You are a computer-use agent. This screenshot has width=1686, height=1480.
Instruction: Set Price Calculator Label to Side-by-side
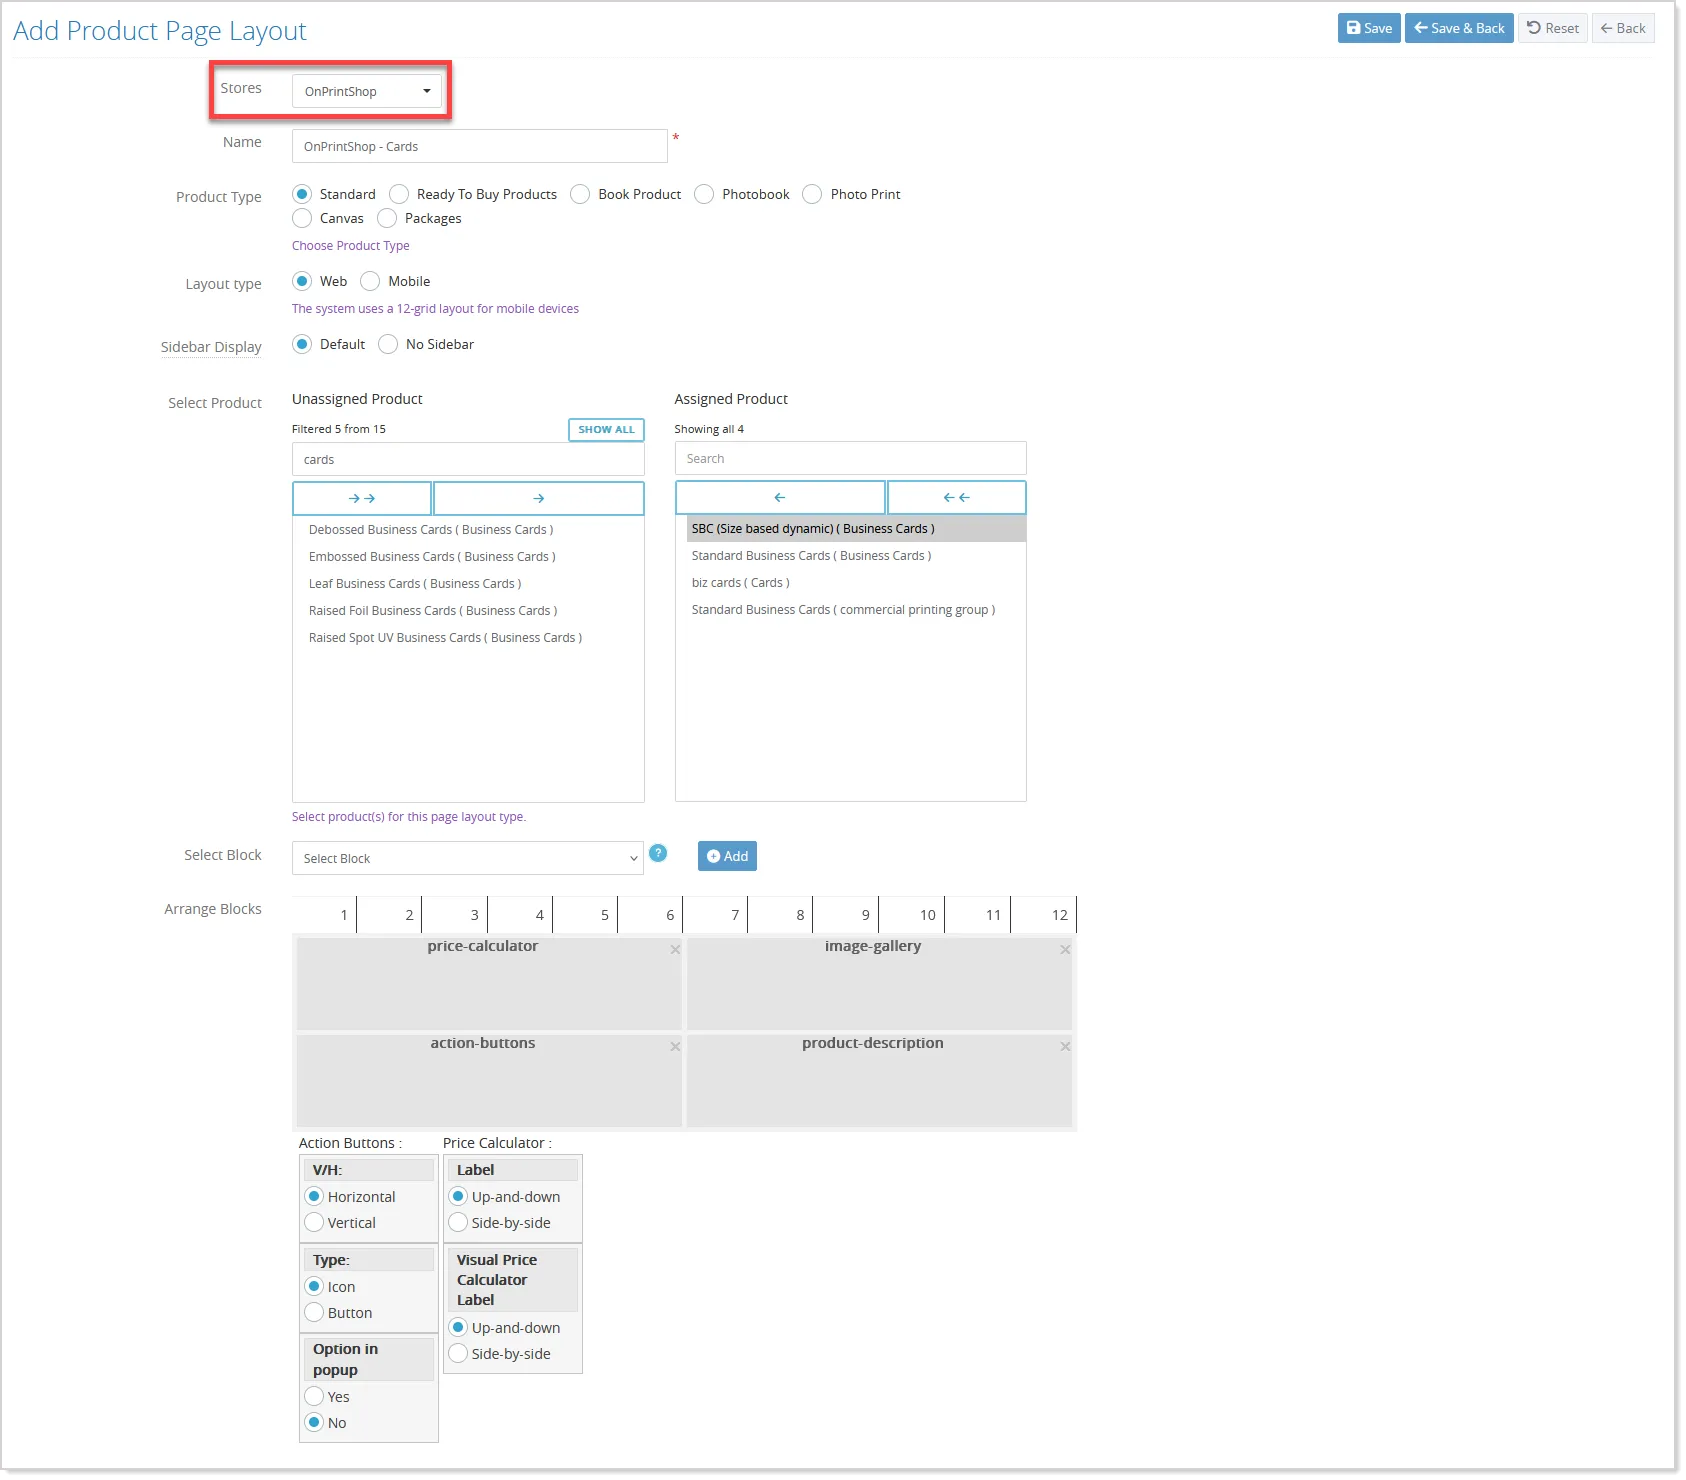(458, 1222)
